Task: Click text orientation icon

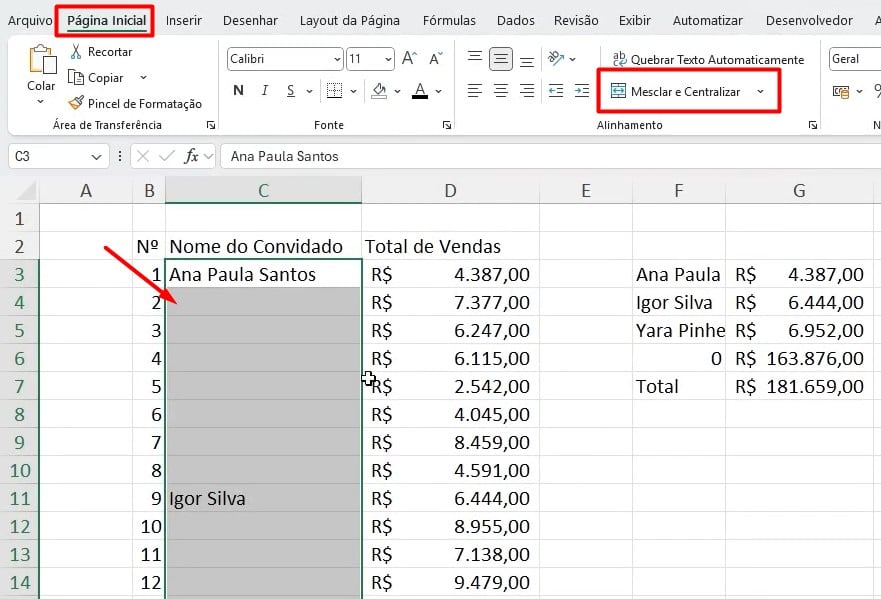Action: 556,58
